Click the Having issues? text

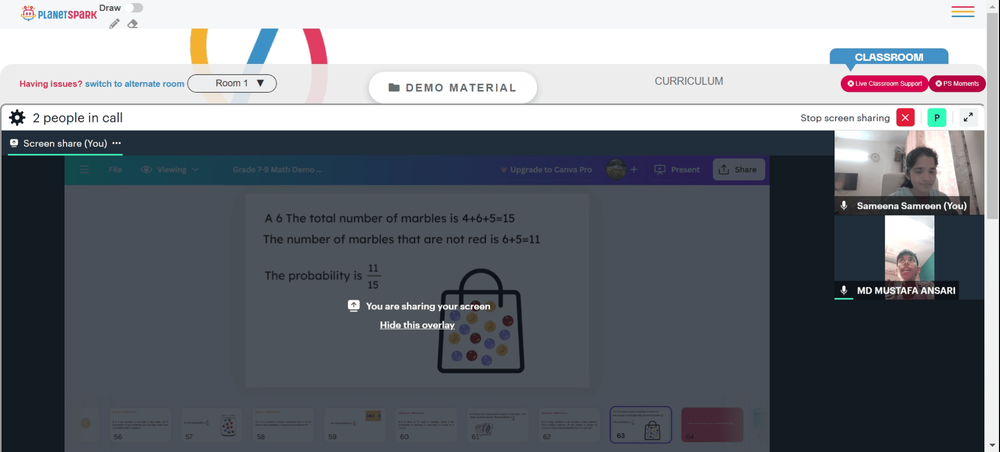(51, 84)
